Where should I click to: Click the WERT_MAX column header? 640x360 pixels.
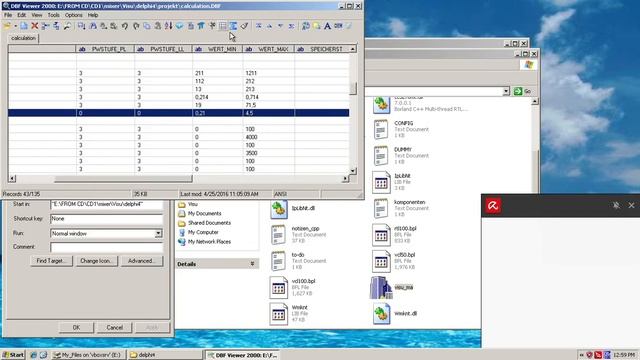269,49
